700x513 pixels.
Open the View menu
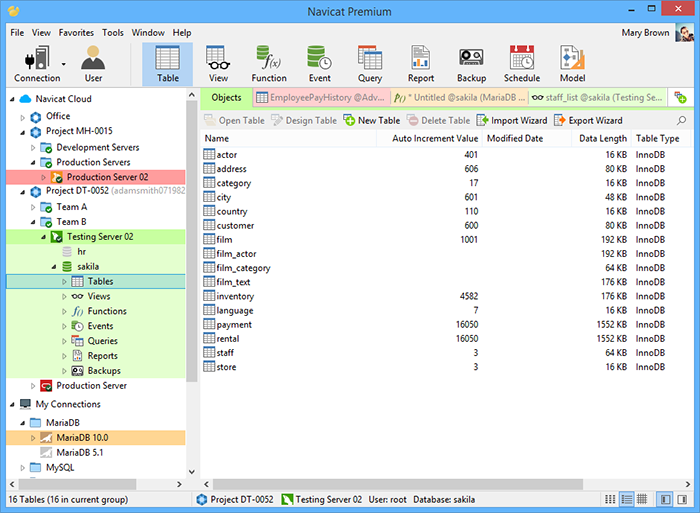point(41,33)
